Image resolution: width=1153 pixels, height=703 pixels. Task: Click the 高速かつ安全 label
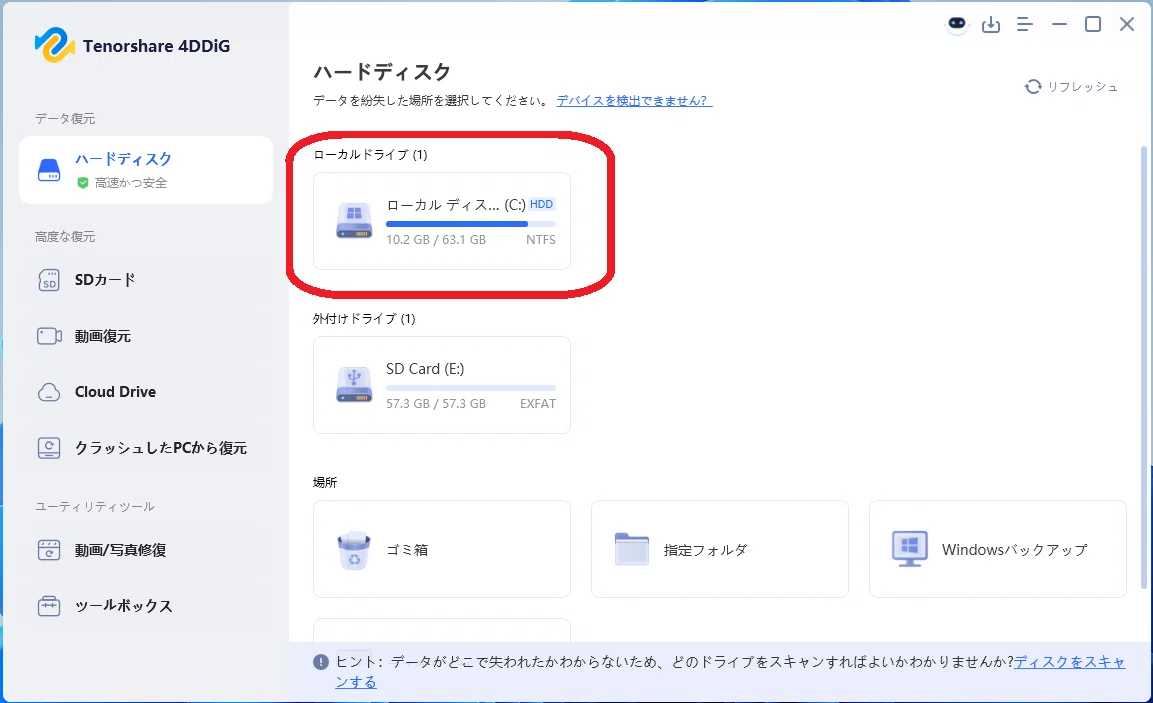[x=131, y=183]
